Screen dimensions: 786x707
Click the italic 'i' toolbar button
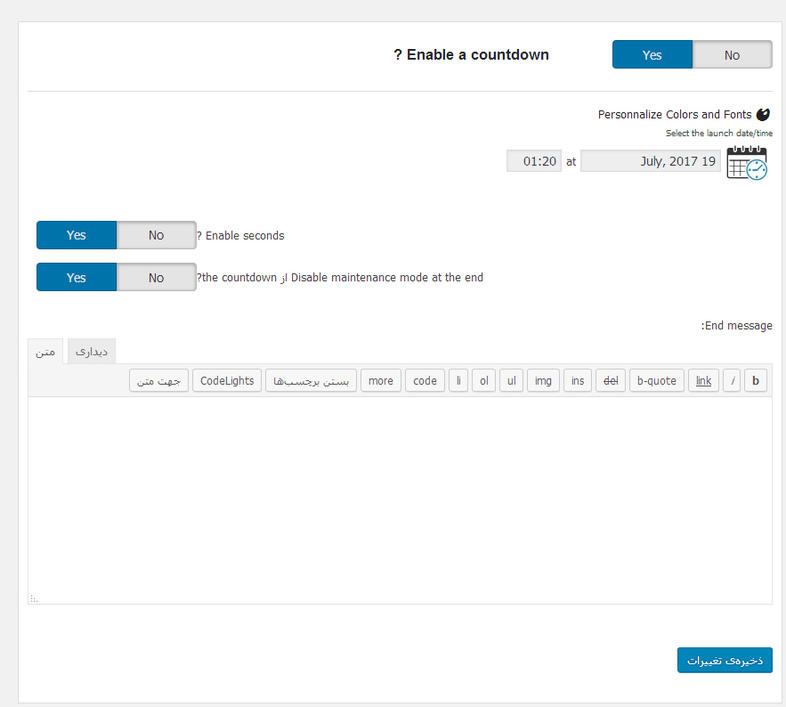tap(732, 381)
